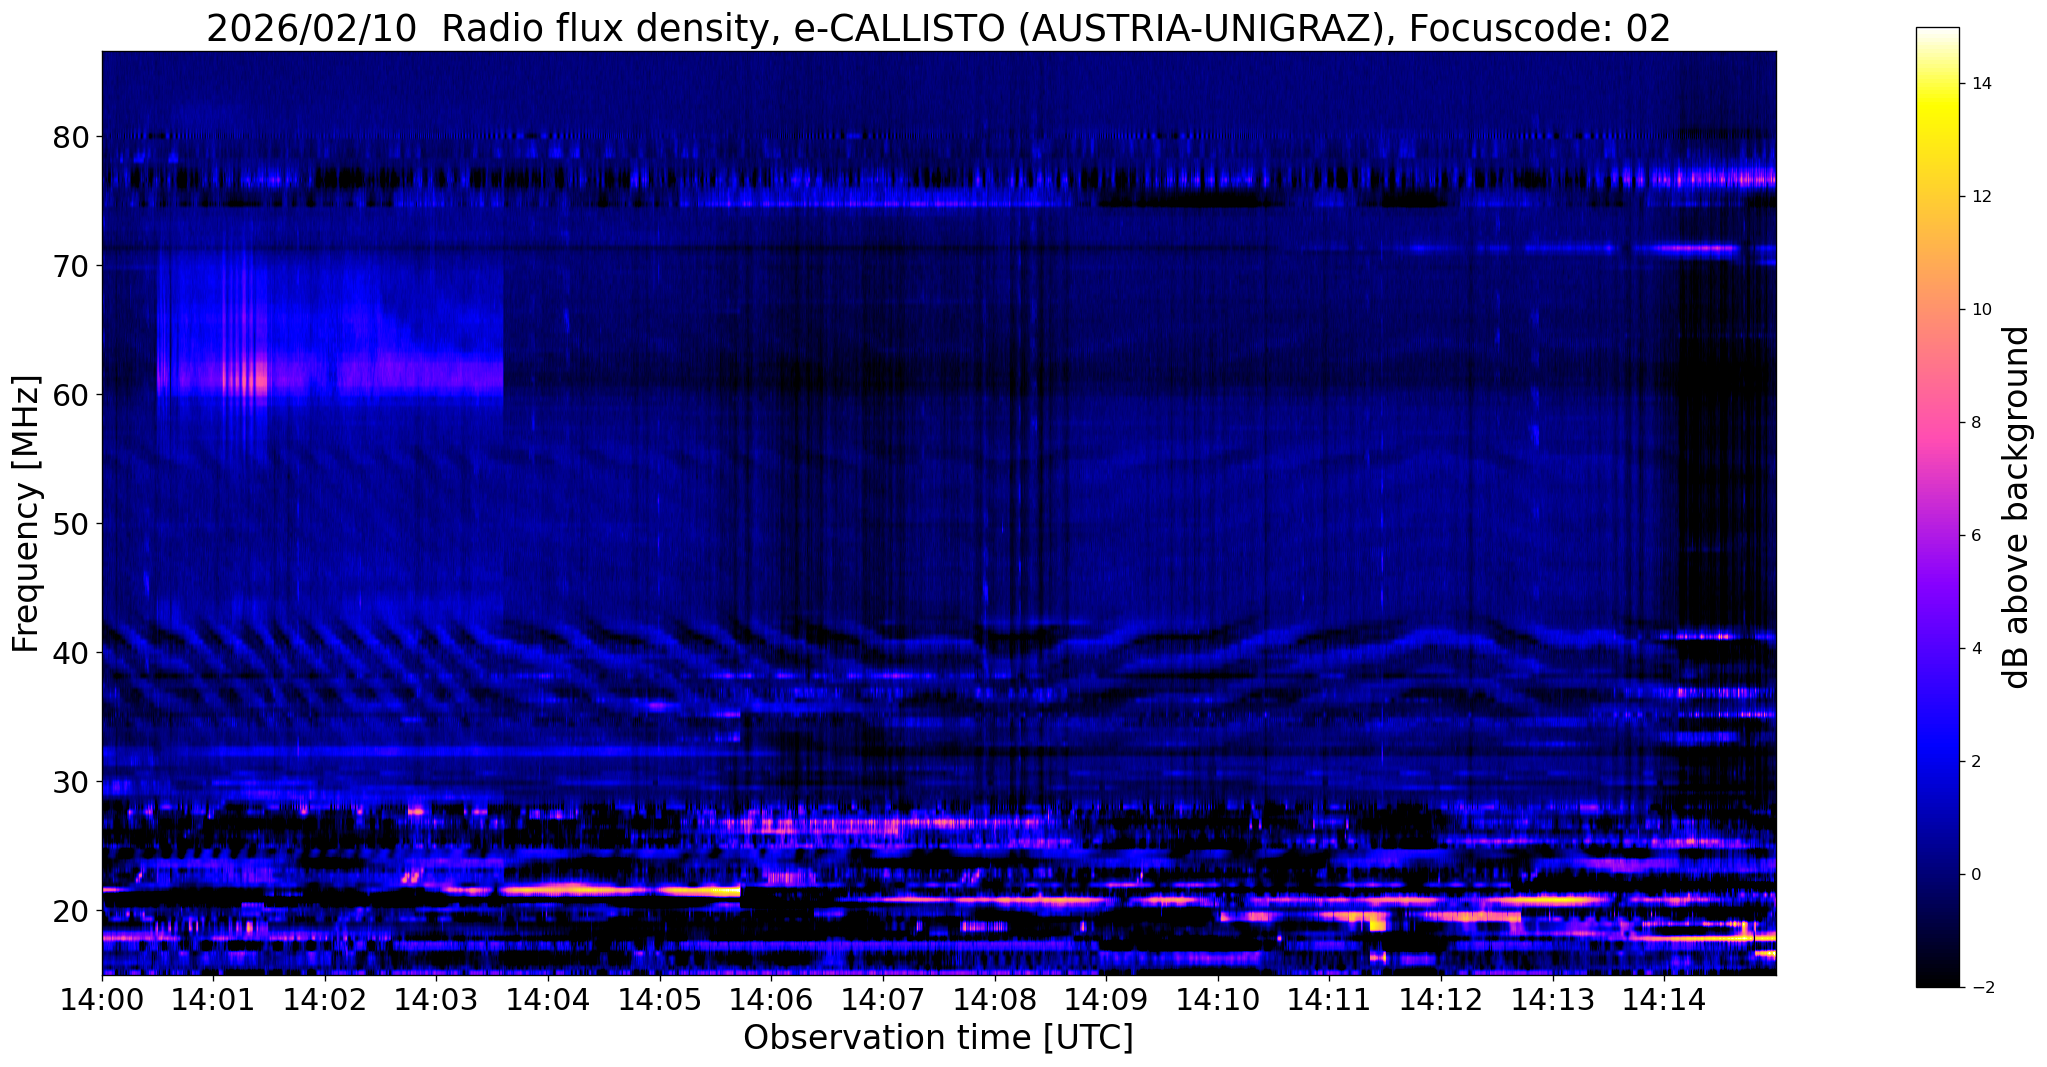Select the 60 MHz frequency tick label
This screenshot has height=1067, width=2047.
coord(70,395)
